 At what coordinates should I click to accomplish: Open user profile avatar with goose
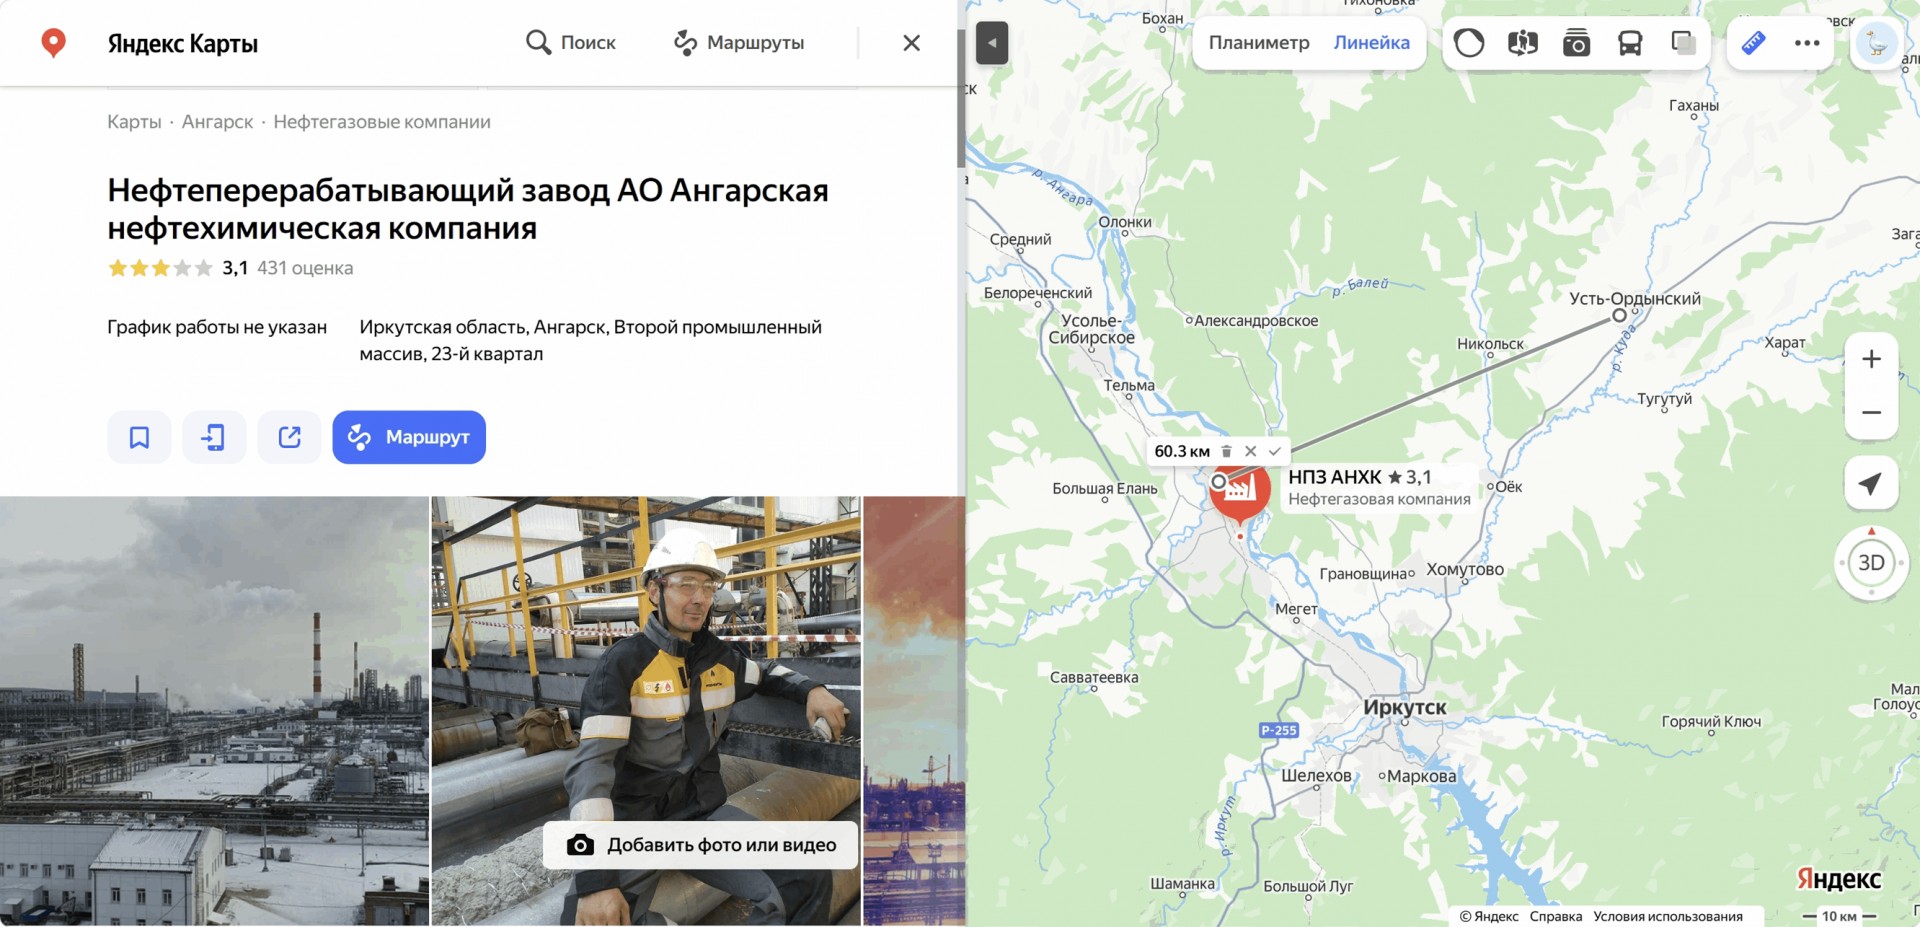[x=1877, y=45]
